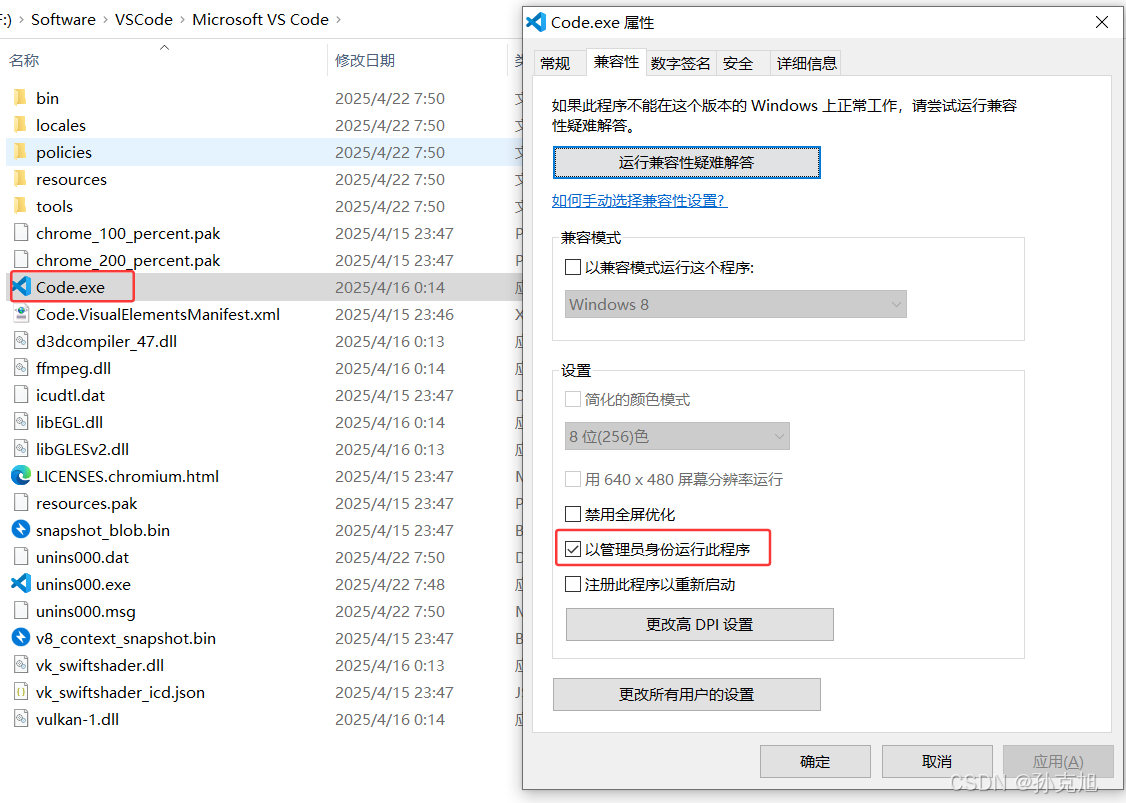Toggle 禁用全屏优化 checkbox
The height and width of the screenshot is (803, 1126).
(573, 514)
